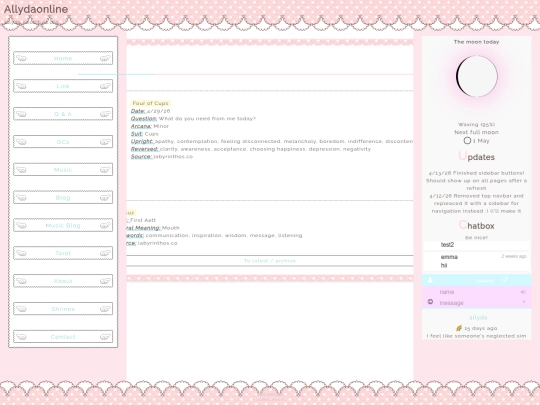
Task: Open the Music page
Action: (63, 170)
